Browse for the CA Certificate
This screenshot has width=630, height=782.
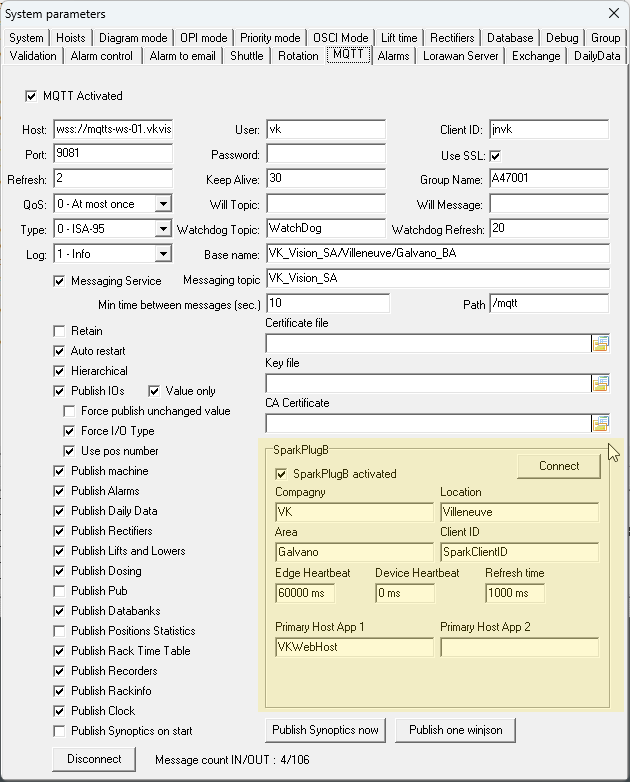(601, 423)
